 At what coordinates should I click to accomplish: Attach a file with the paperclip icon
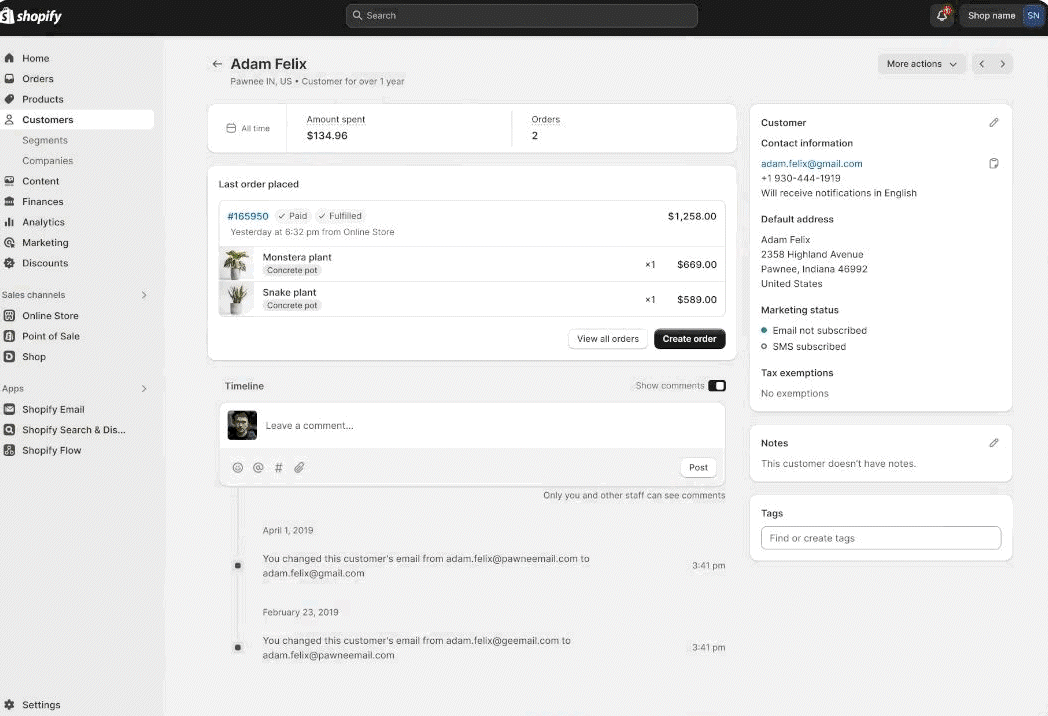[x=299, y=467]
